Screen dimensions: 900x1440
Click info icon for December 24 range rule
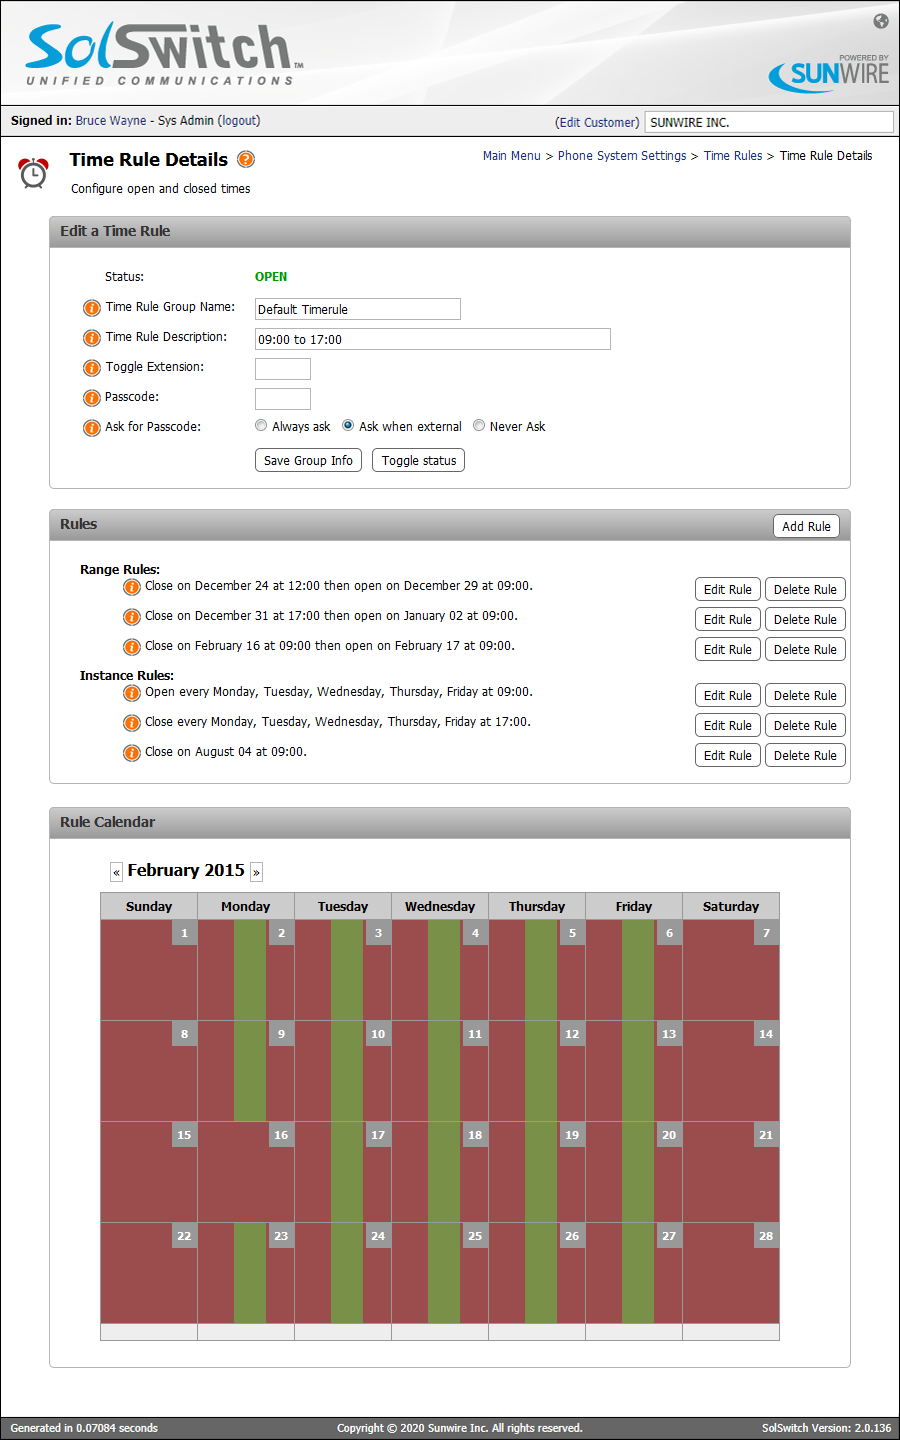(x=131, y=587)
